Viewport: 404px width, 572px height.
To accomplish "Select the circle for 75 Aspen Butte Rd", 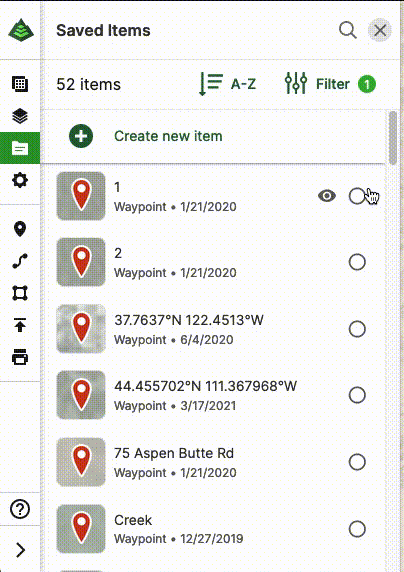I will pos(357,462).
